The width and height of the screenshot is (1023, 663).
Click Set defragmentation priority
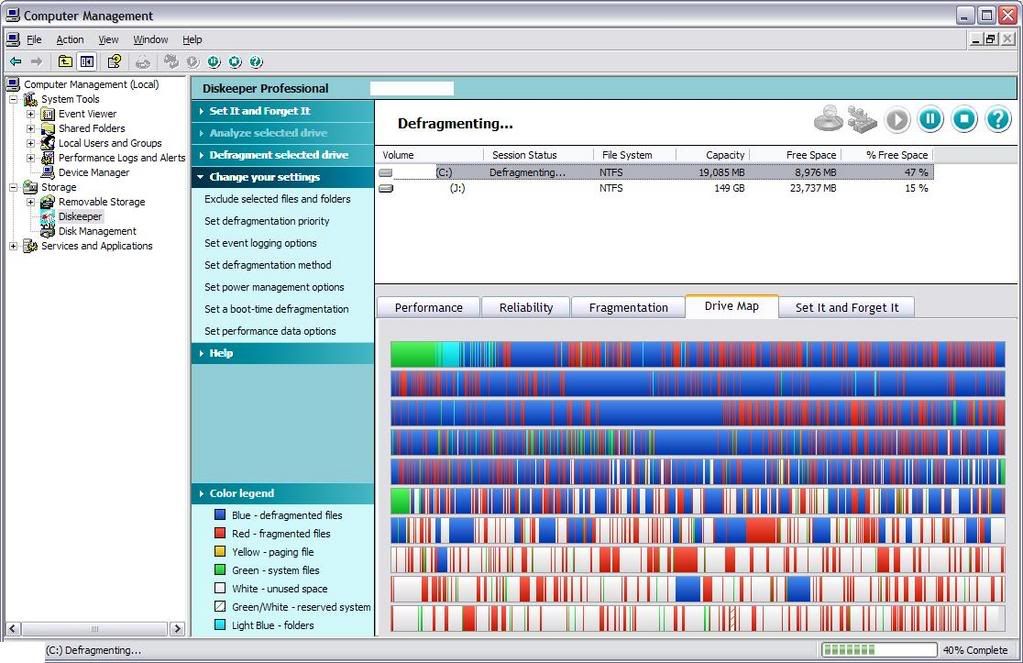coord(267,221)
